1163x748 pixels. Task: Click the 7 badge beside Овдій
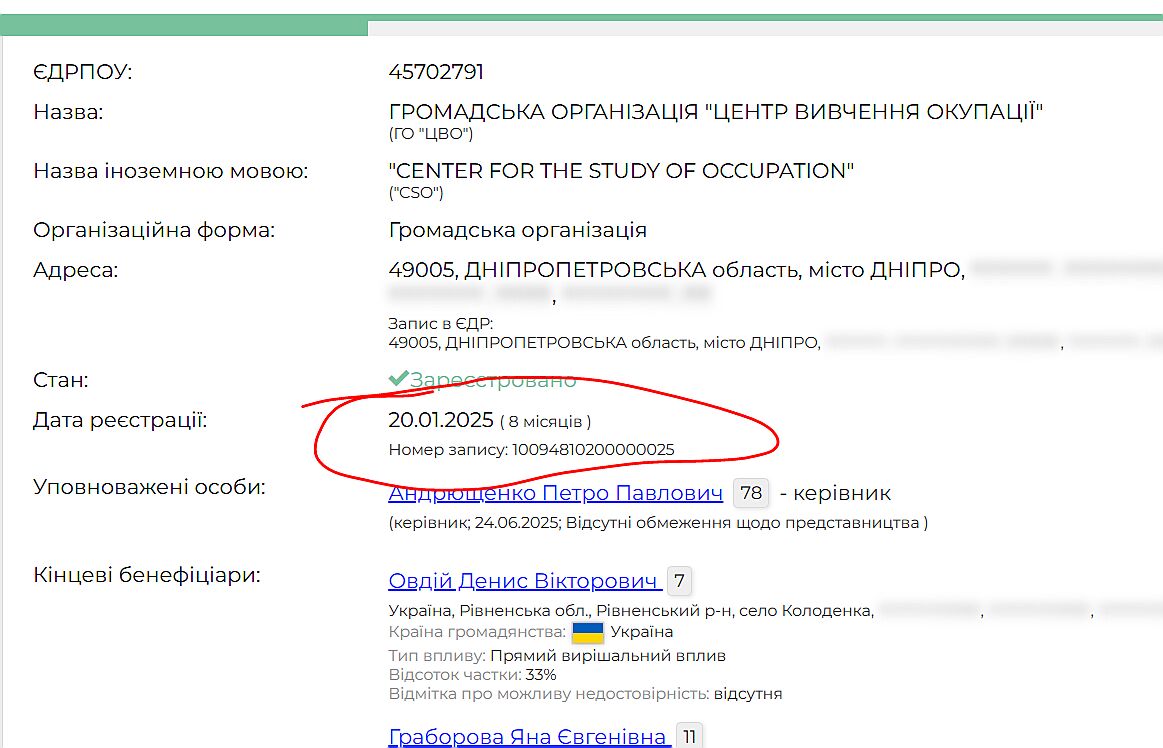pos(679,581)
